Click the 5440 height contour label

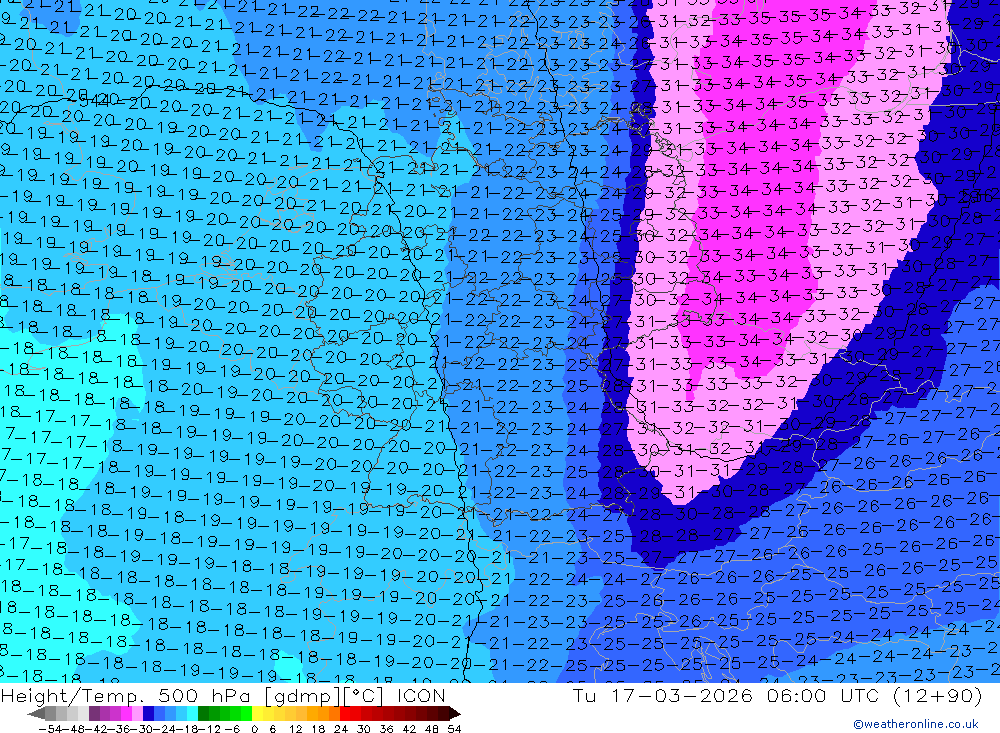pos(93,99)
